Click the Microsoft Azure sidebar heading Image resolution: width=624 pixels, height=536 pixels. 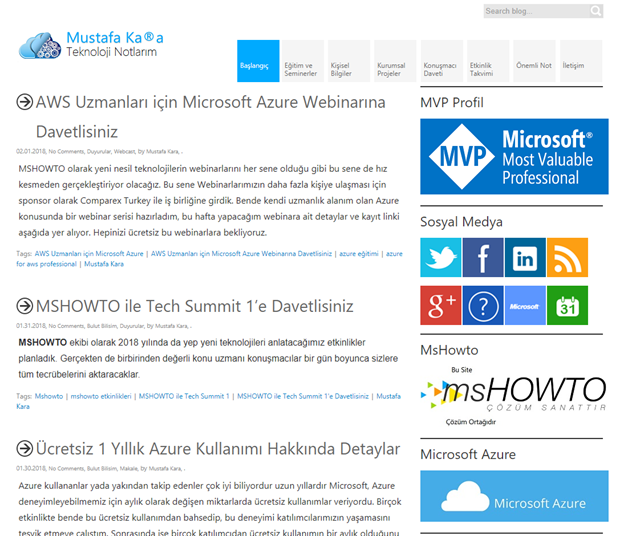coord(468,454)
